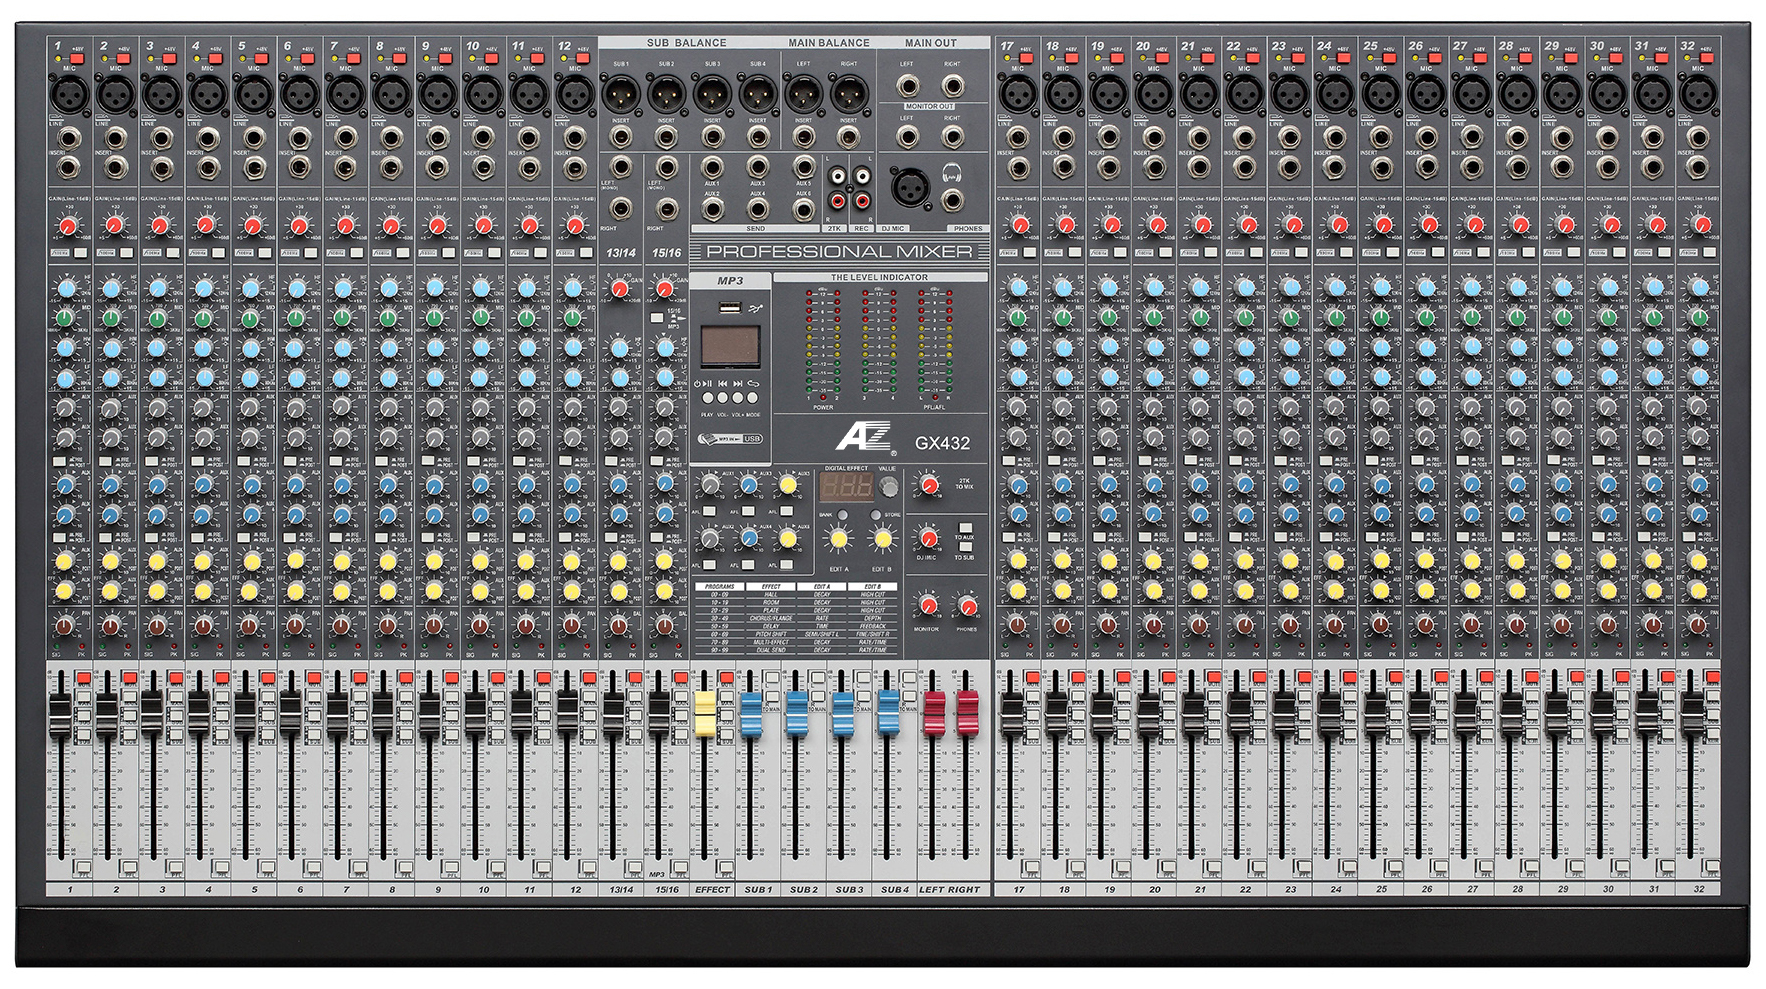Click the digital effect VALUE encoder
The height and width of the screenshot is (989, 1766).
[888, 487]
